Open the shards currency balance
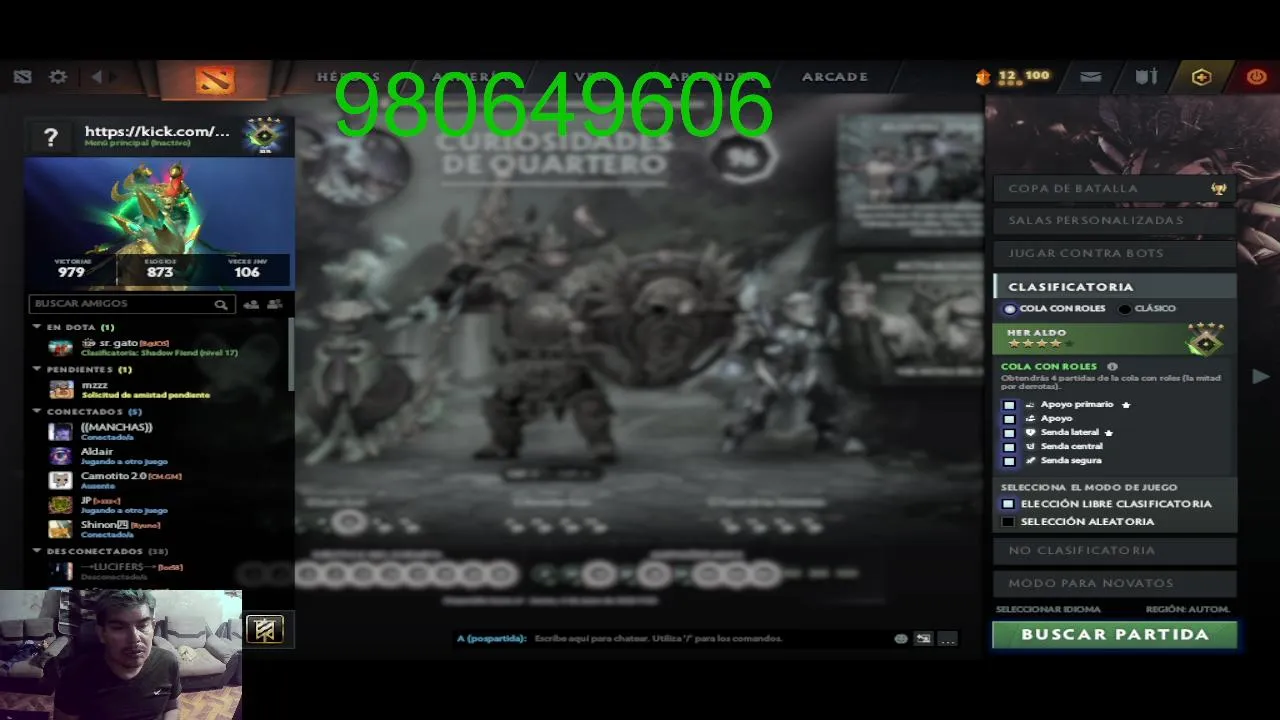The image size is (1280, 720). point(1012,77)
